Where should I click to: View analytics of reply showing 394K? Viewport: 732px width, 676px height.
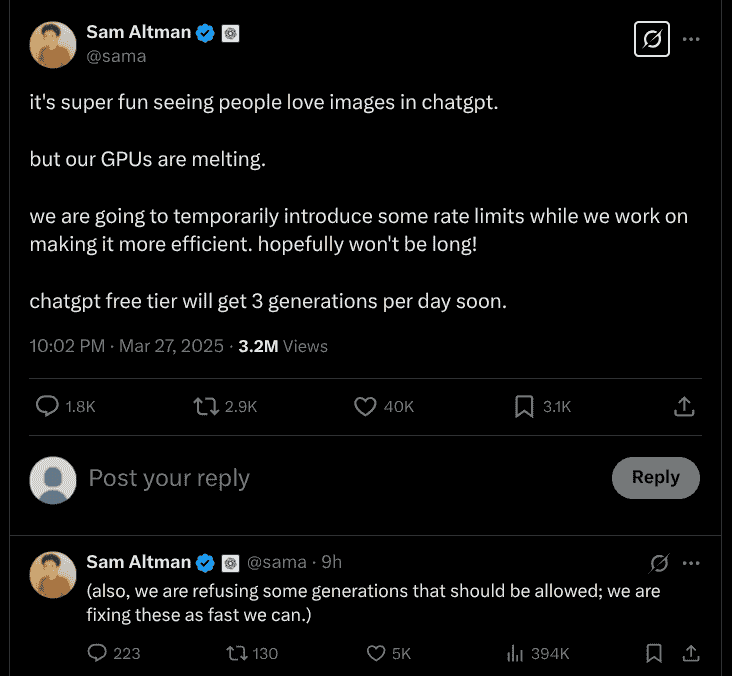point(516,653)
